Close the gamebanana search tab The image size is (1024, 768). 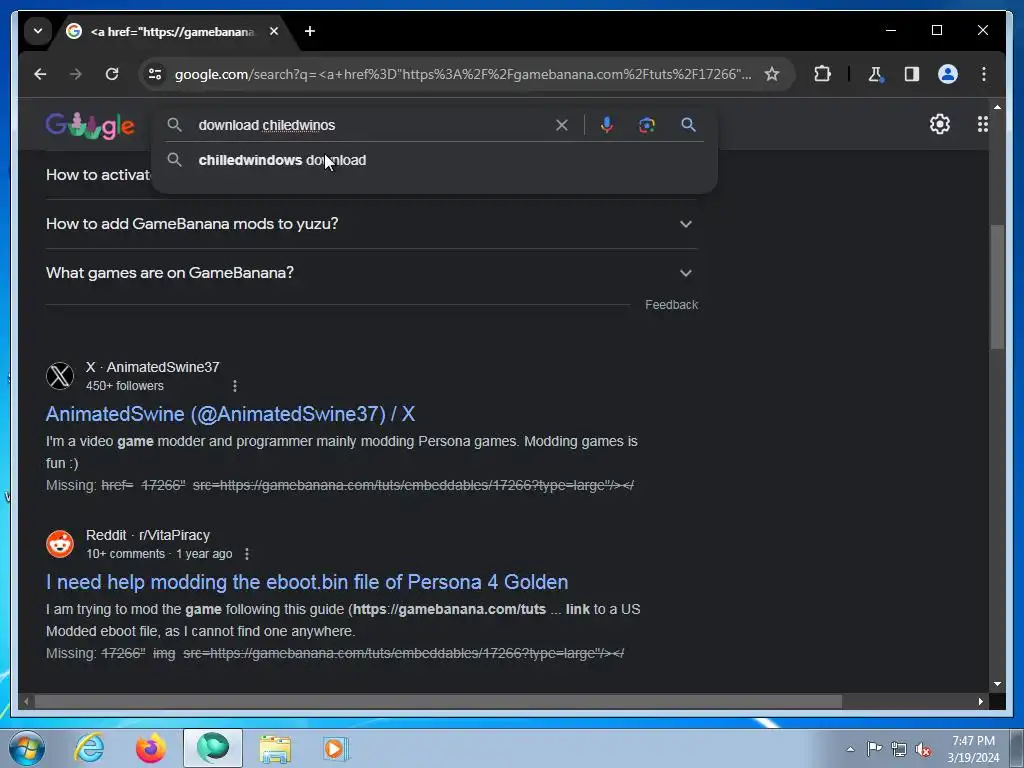(274, 31)
